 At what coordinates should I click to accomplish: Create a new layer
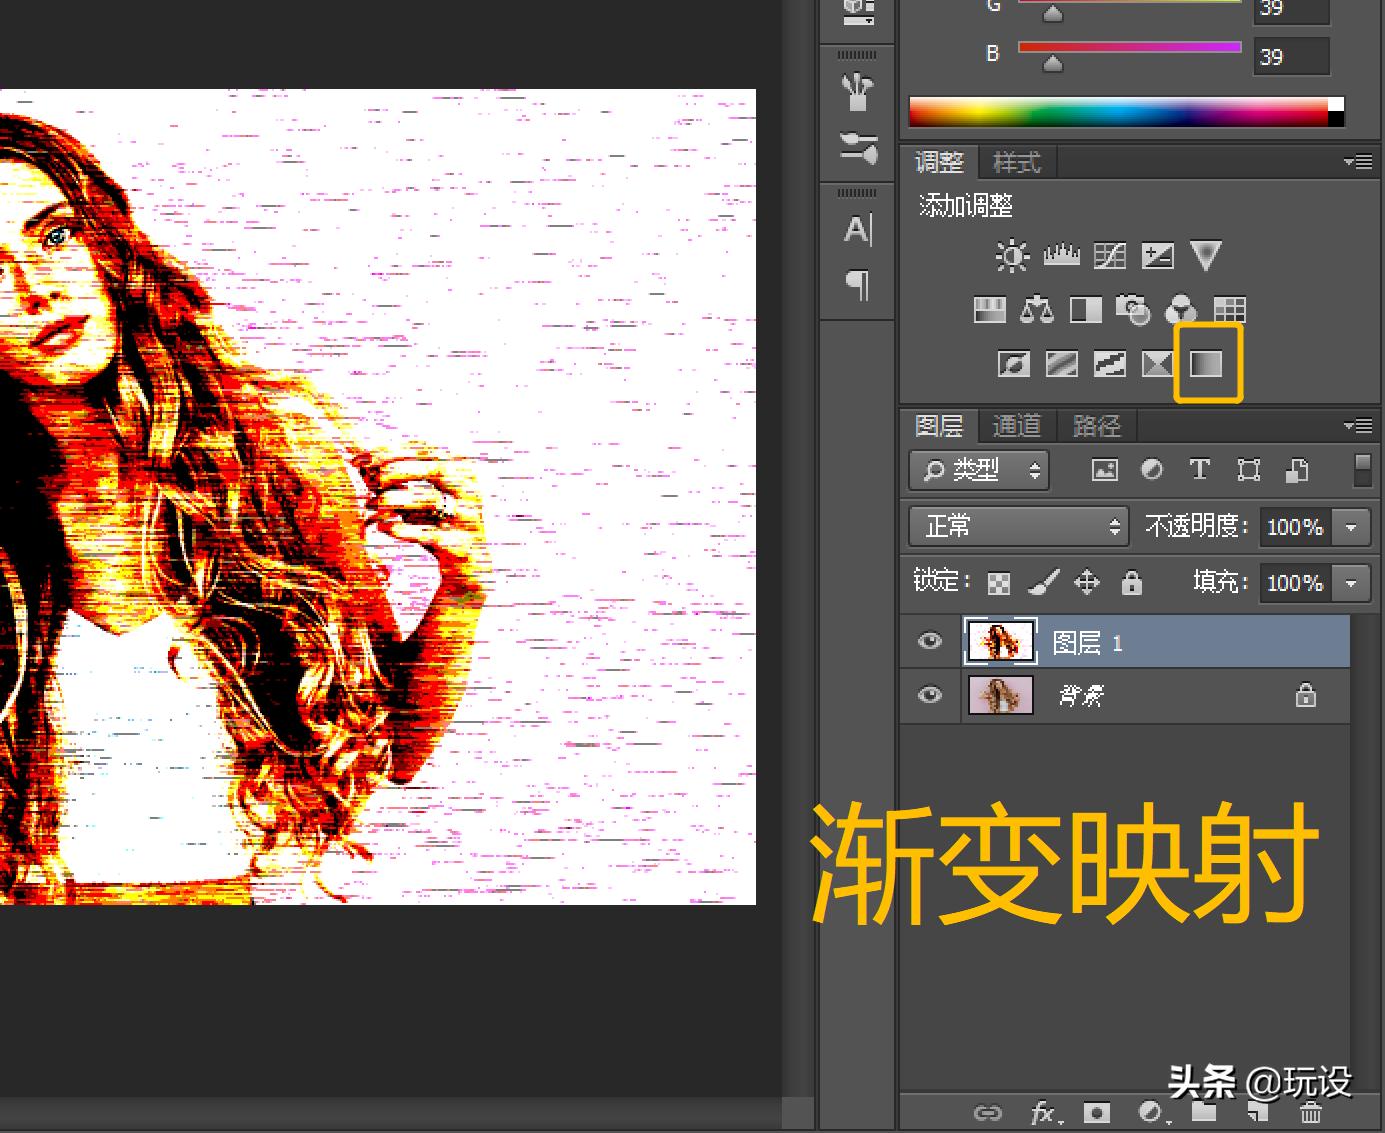1257,1112
